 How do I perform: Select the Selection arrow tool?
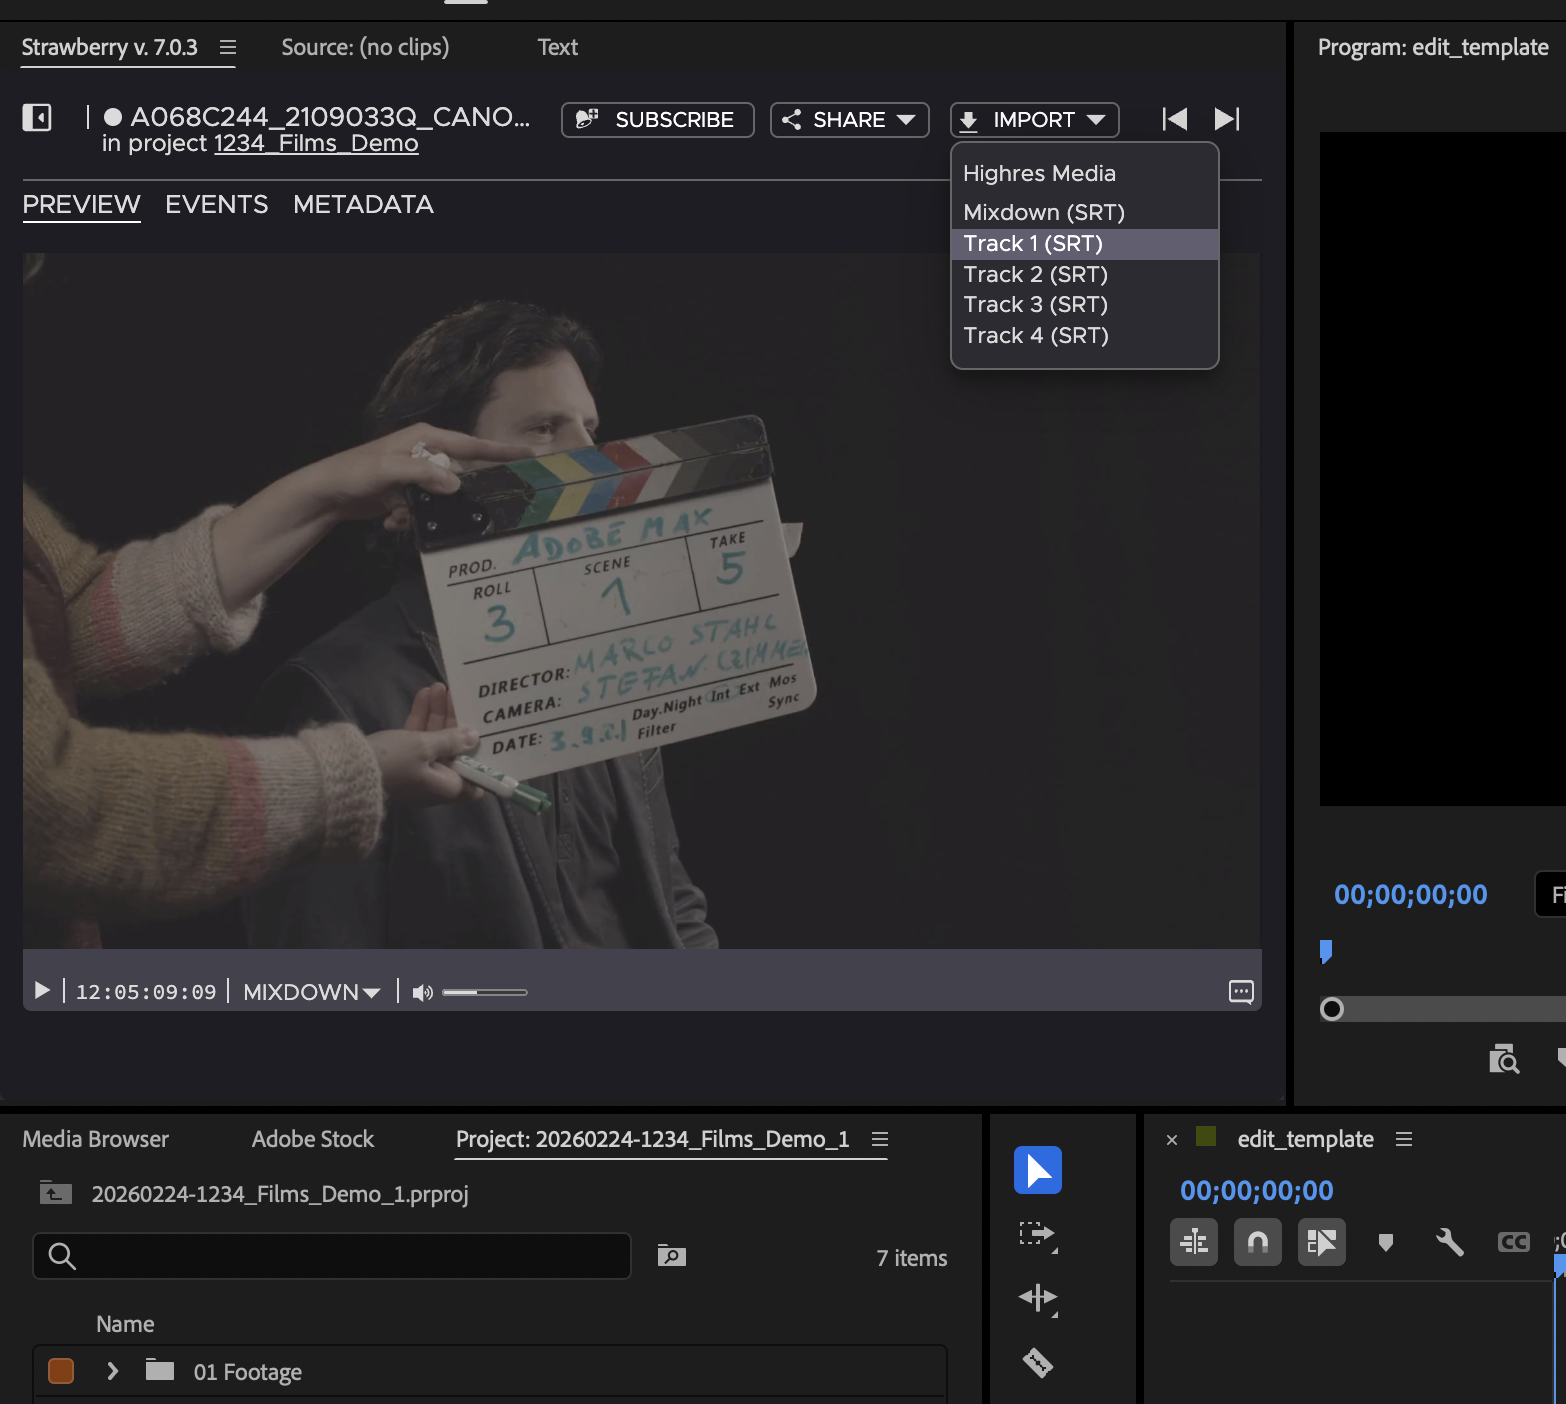(1037, 1170)
